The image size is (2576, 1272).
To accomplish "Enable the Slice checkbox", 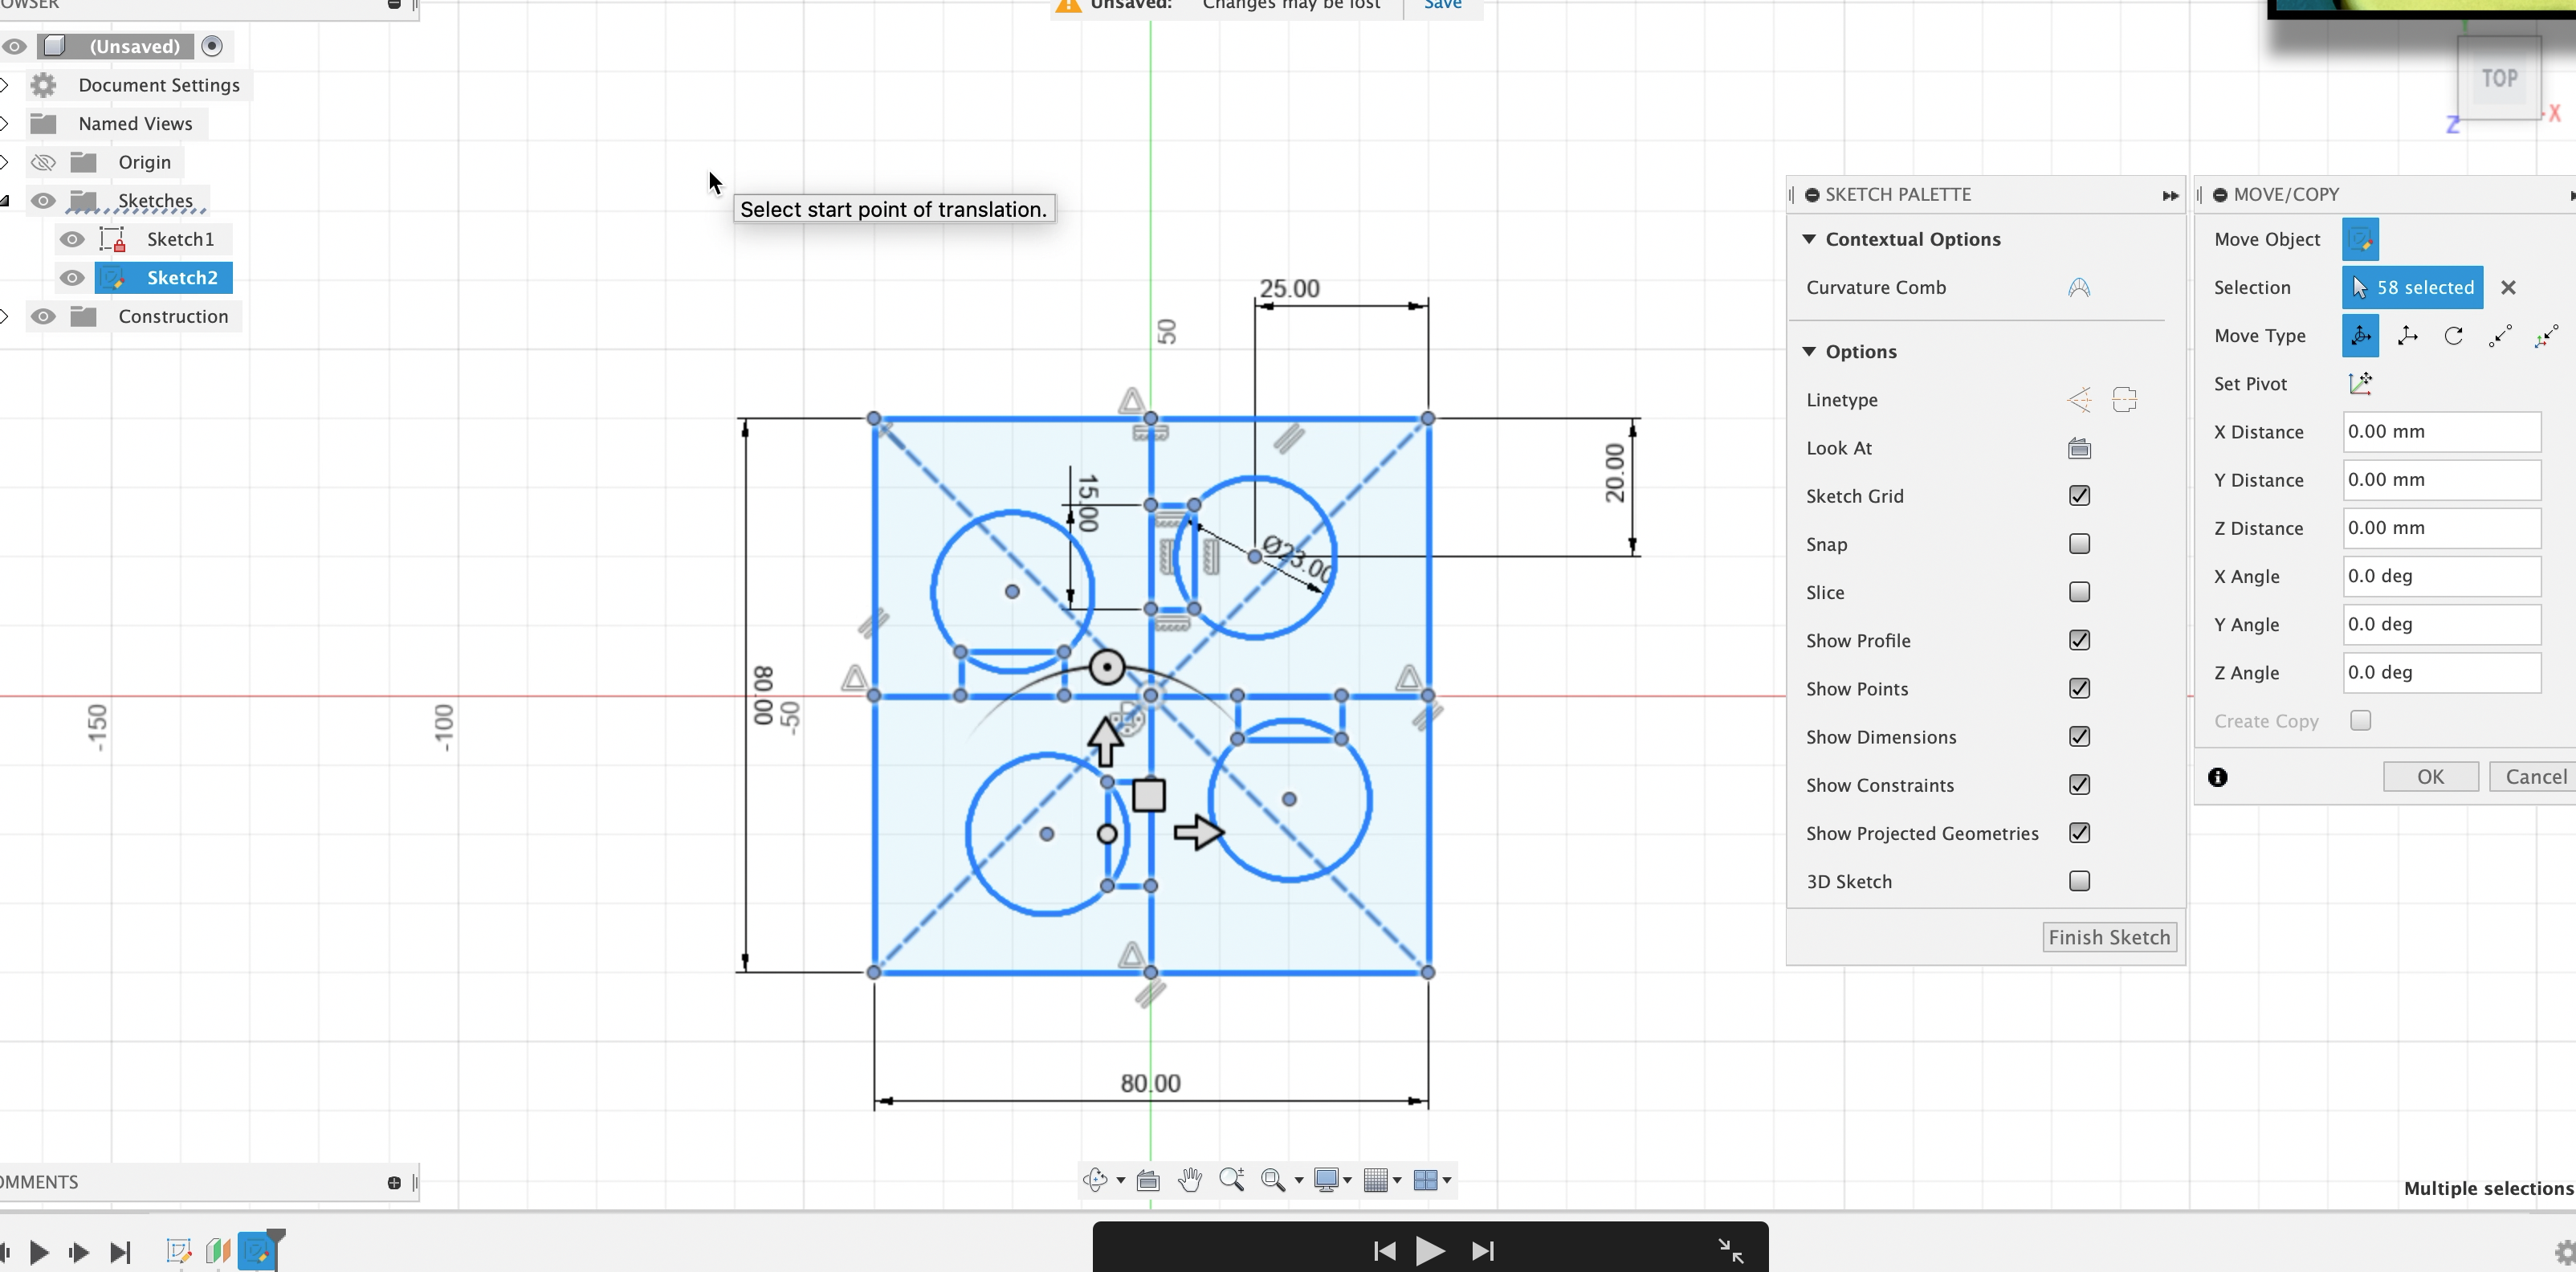I will pyautogui.click(x=2079, y=592).
